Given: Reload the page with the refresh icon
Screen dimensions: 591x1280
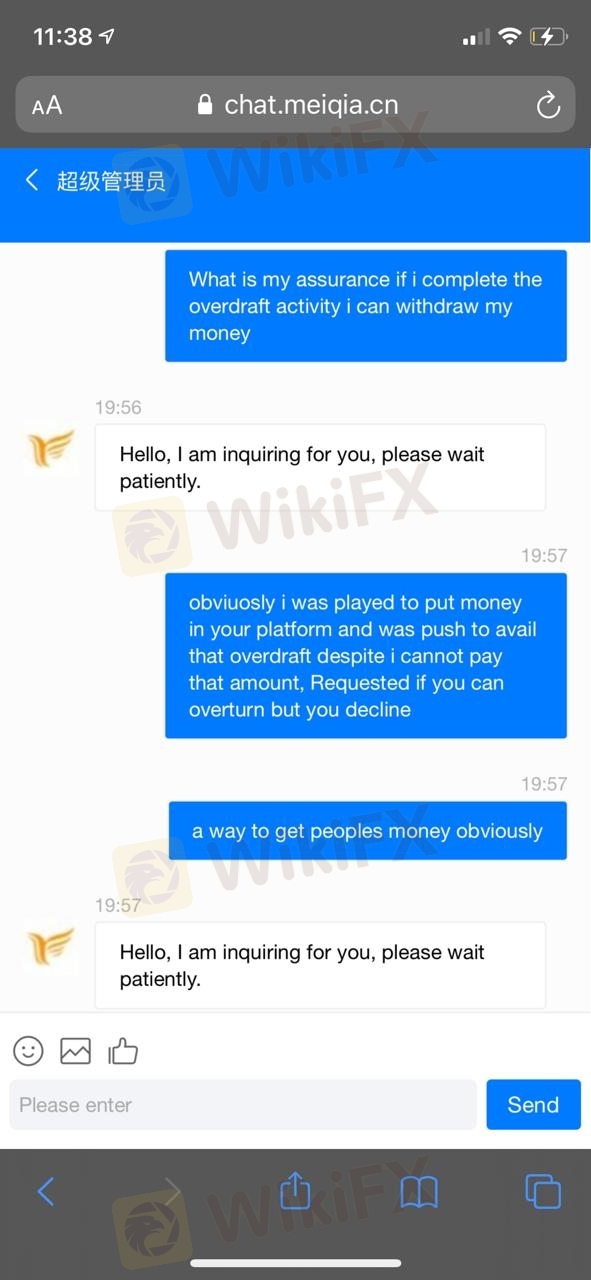Looking at the screenshot, I should click(548, 105).
